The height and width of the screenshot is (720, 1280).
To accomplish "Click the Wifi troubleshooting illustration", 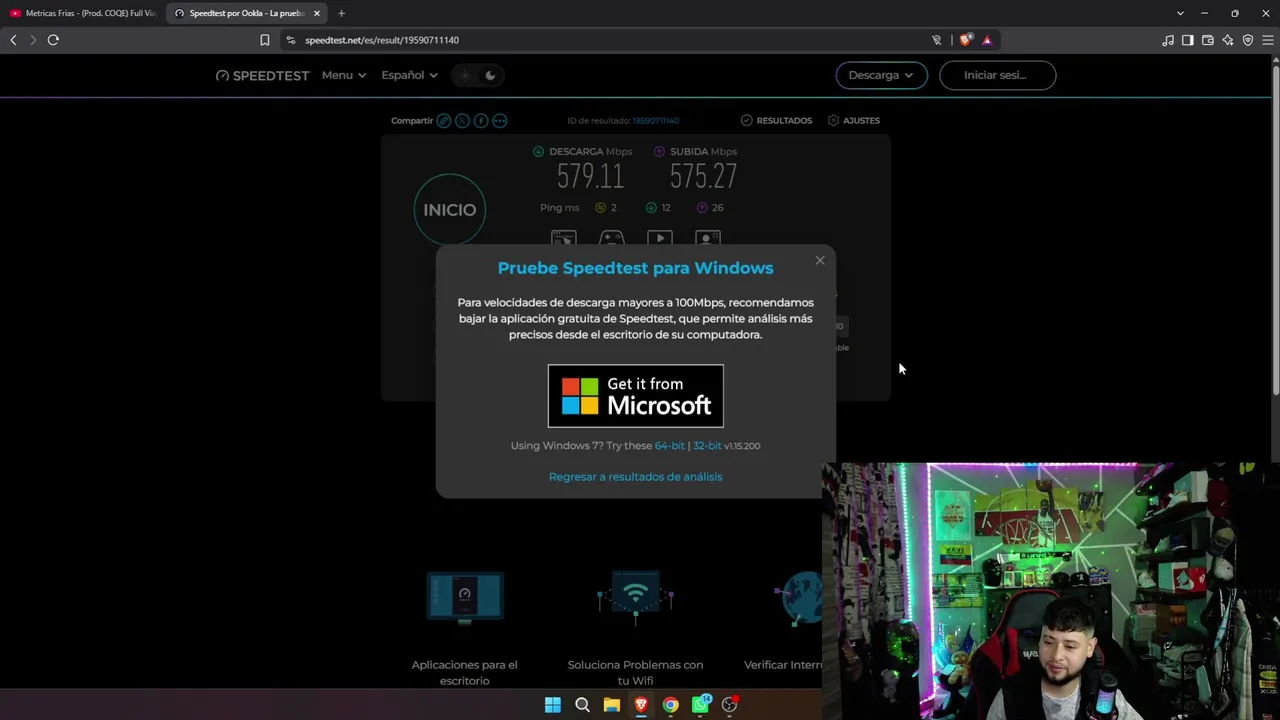I will click(635, 598).
